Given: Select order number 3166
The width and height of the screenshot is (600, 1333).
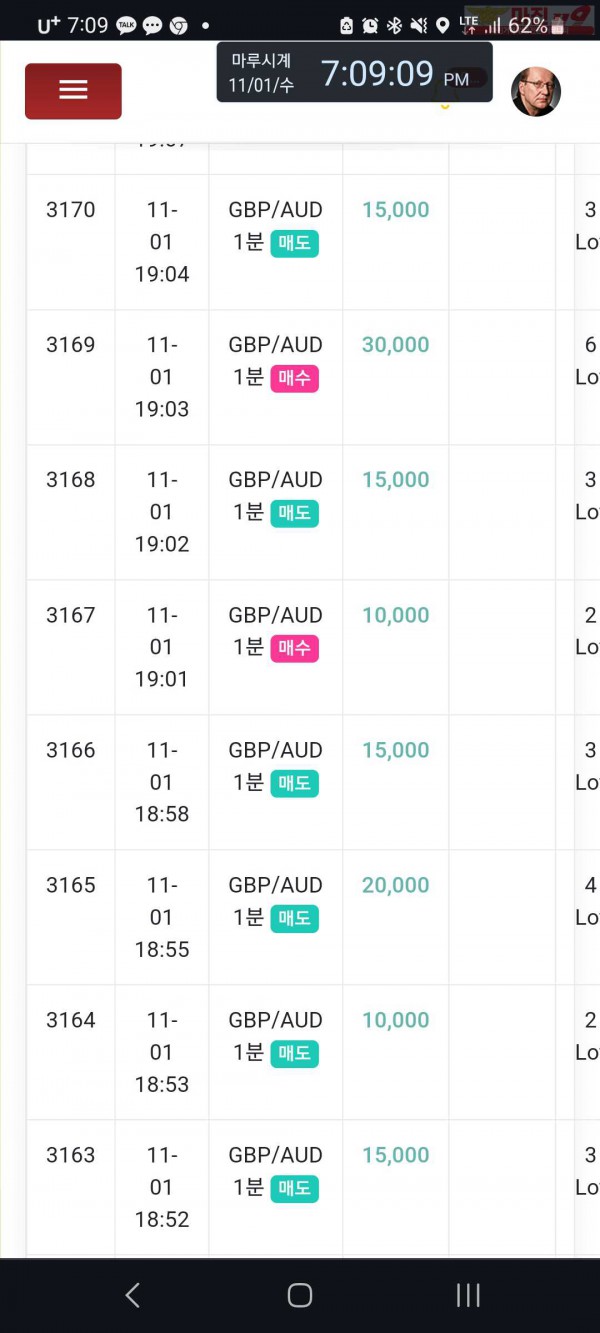Looking at the screenshot, I should coord(71,750).
